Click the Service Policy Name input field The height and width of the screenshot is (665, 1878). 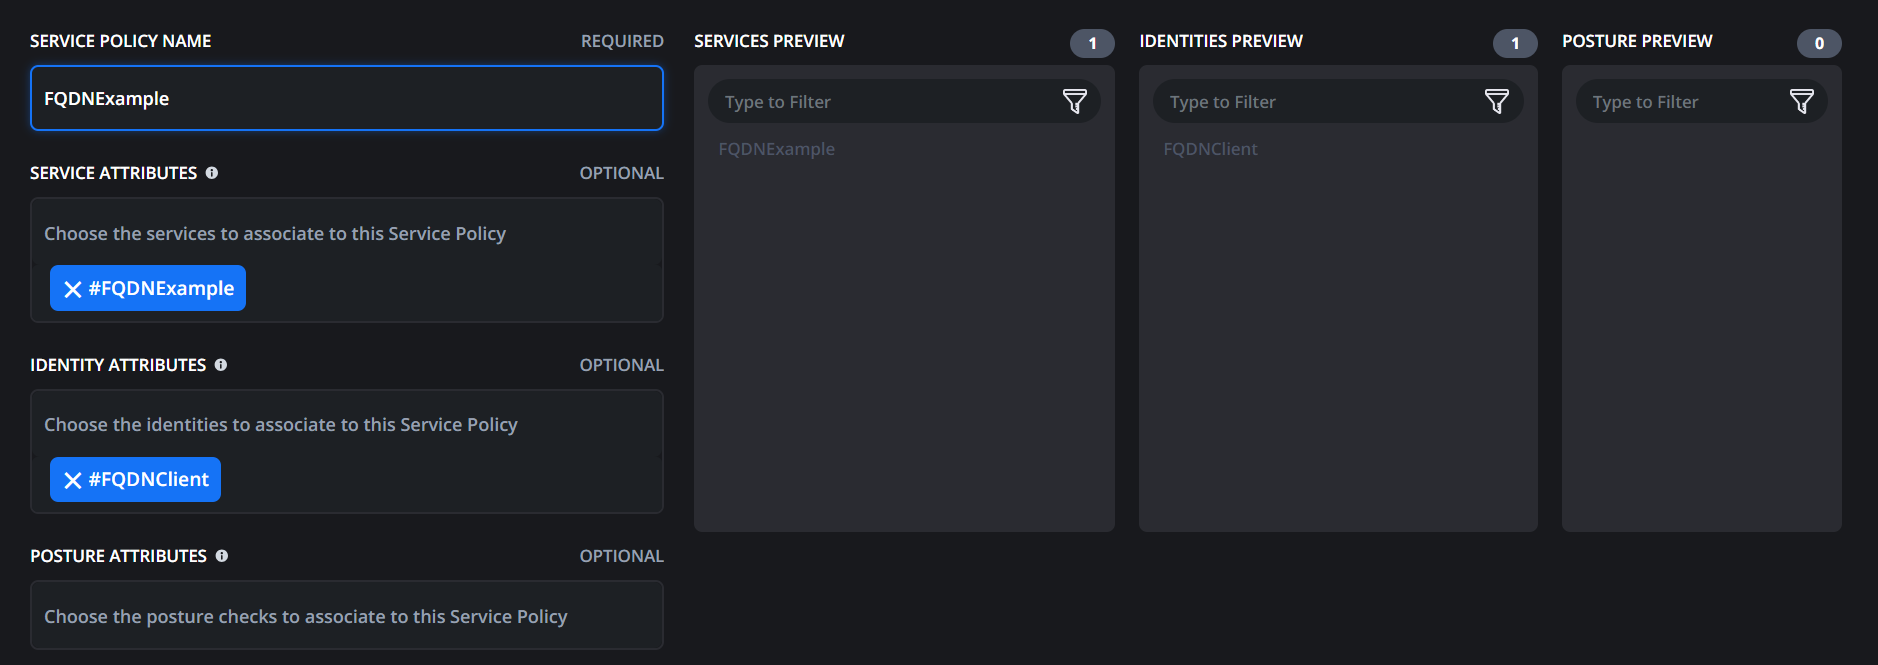[346, 98]
